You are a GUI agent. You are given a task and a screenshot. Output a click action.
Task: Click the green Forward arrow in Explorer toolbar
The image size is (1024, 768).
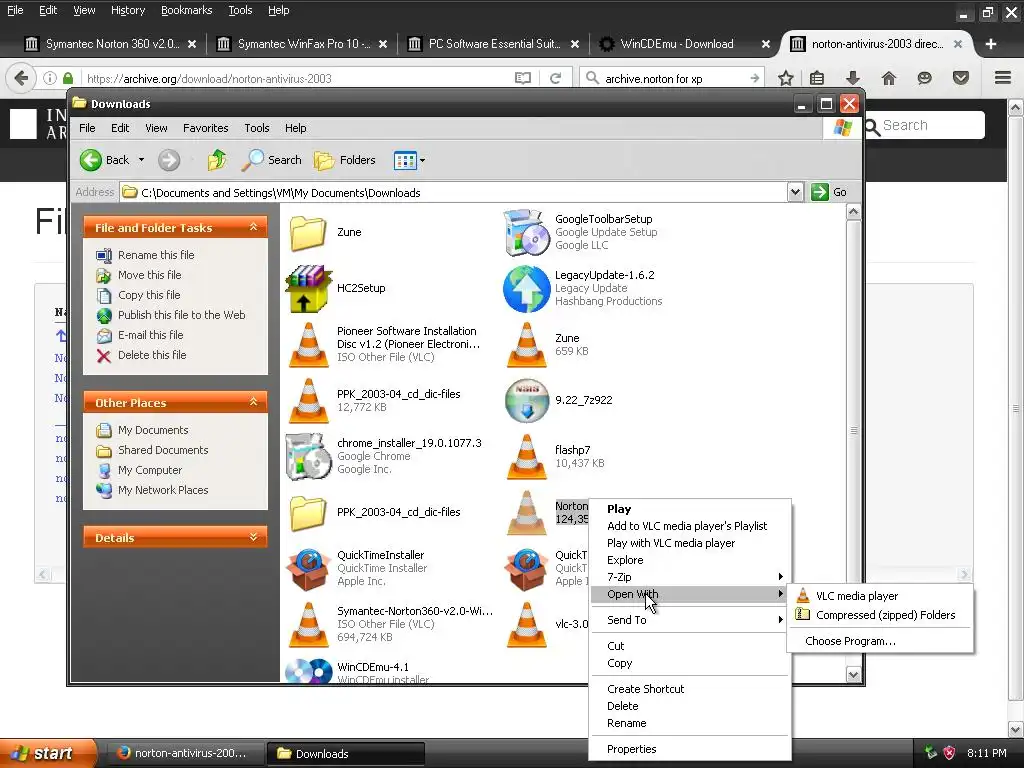pyautogui.click(x=168, y=160)
